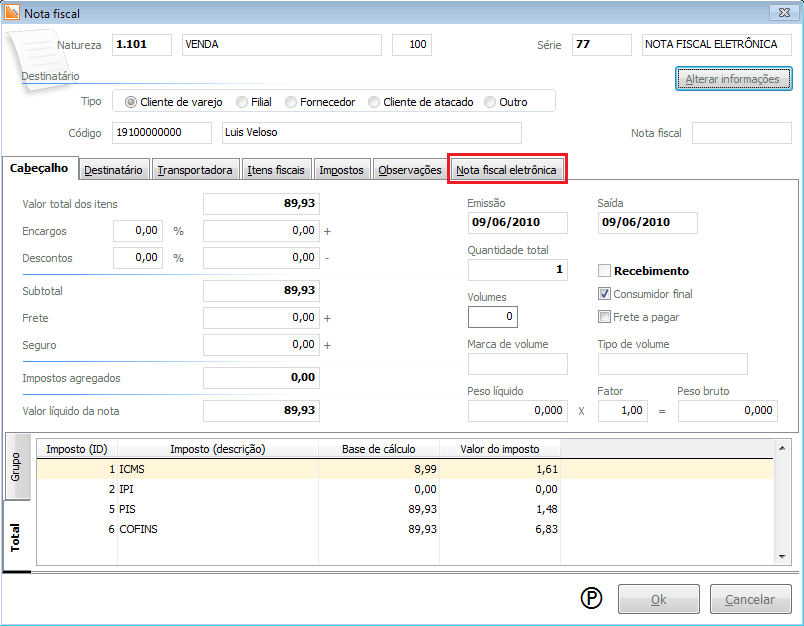Screen dimensions: 804x626
Task: Go to the Impostos tab
Action: [341, 170]
